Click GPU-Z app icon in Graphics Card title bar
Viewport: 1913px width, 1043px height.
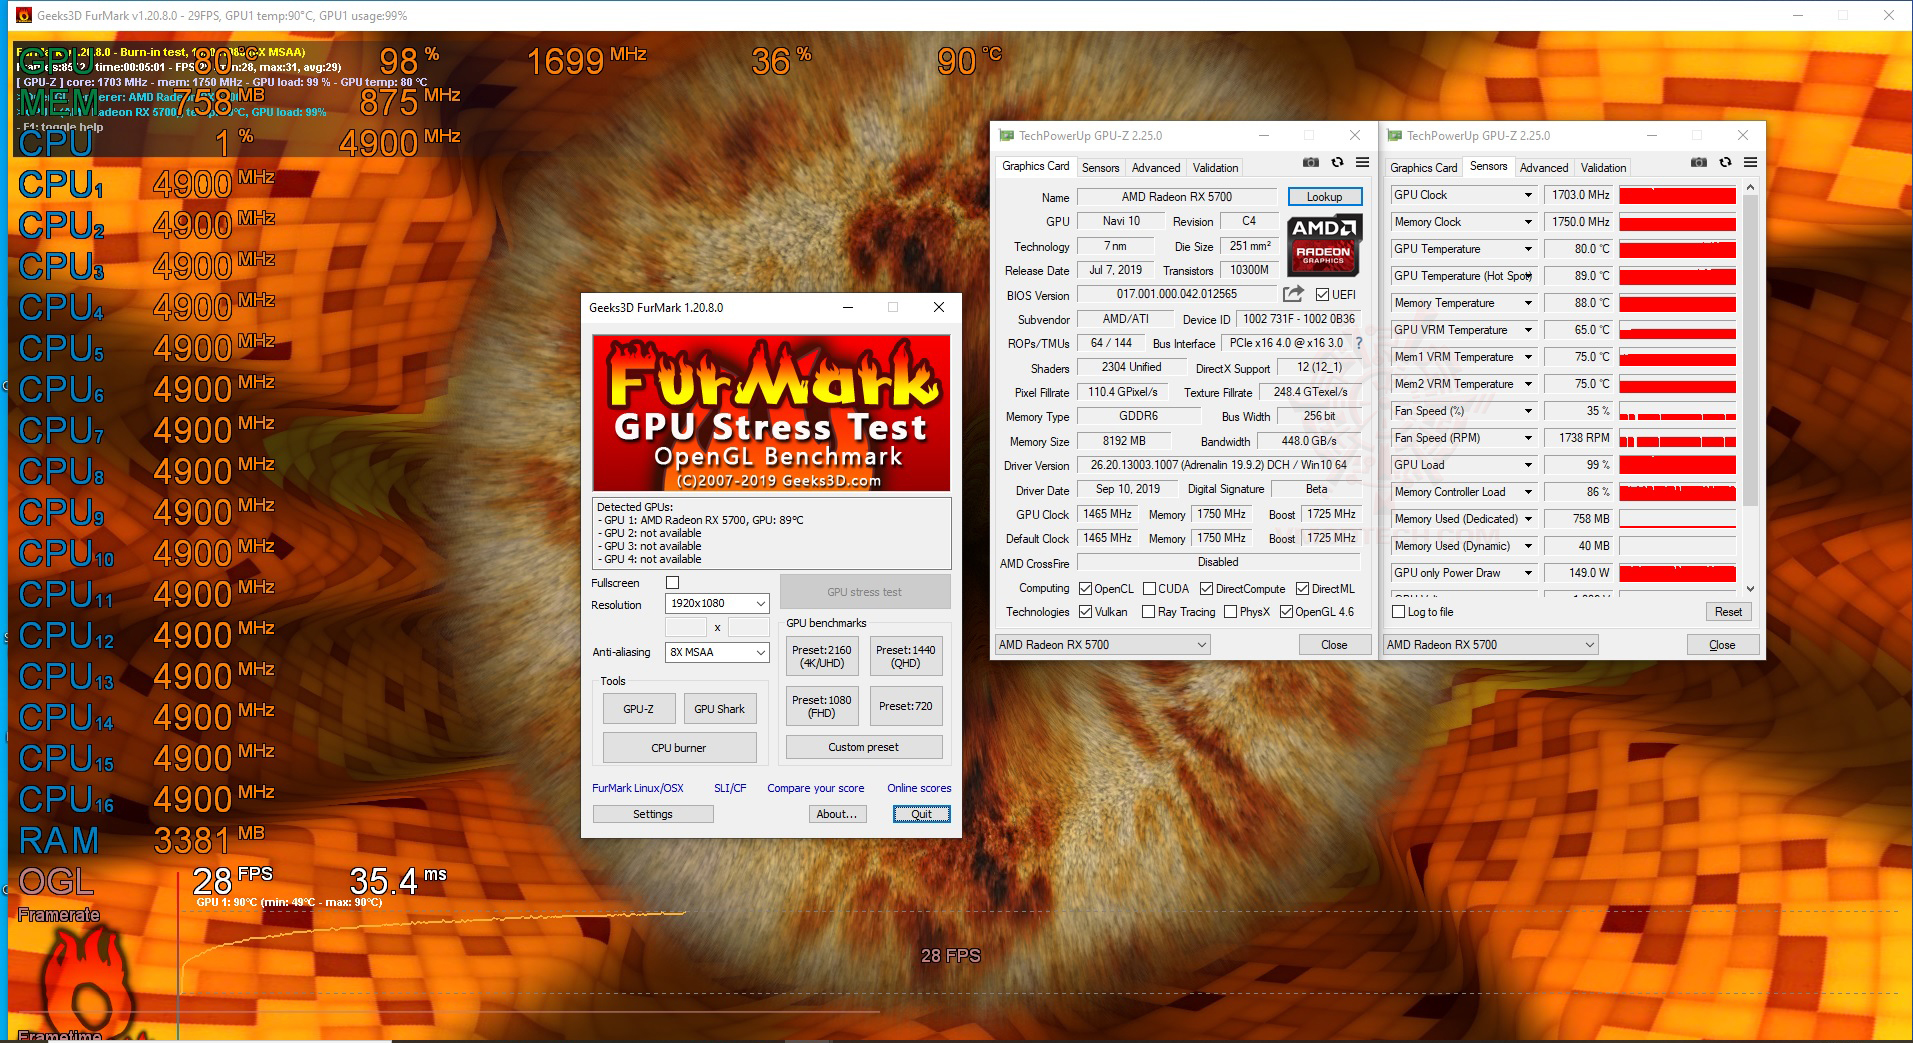pyautogui.click(x=1006, y=135)
